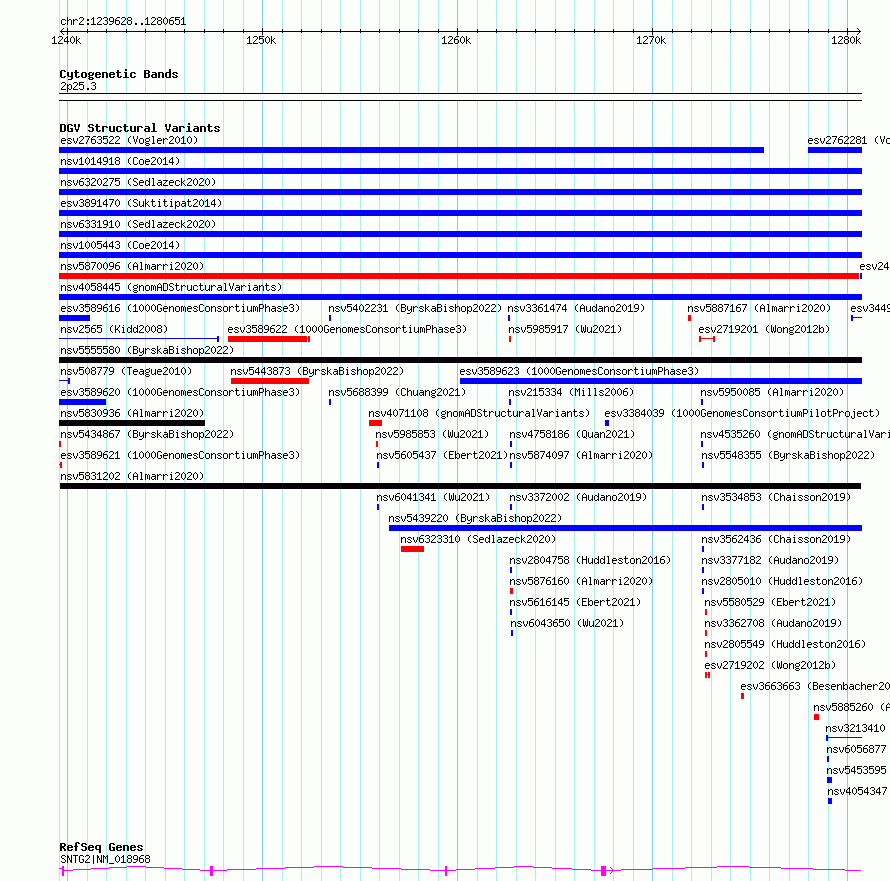890x881 pixels.
Task: Click nsv3377182 (Audano2019) label
Action: pyautogui.click(x=770, y=560)
